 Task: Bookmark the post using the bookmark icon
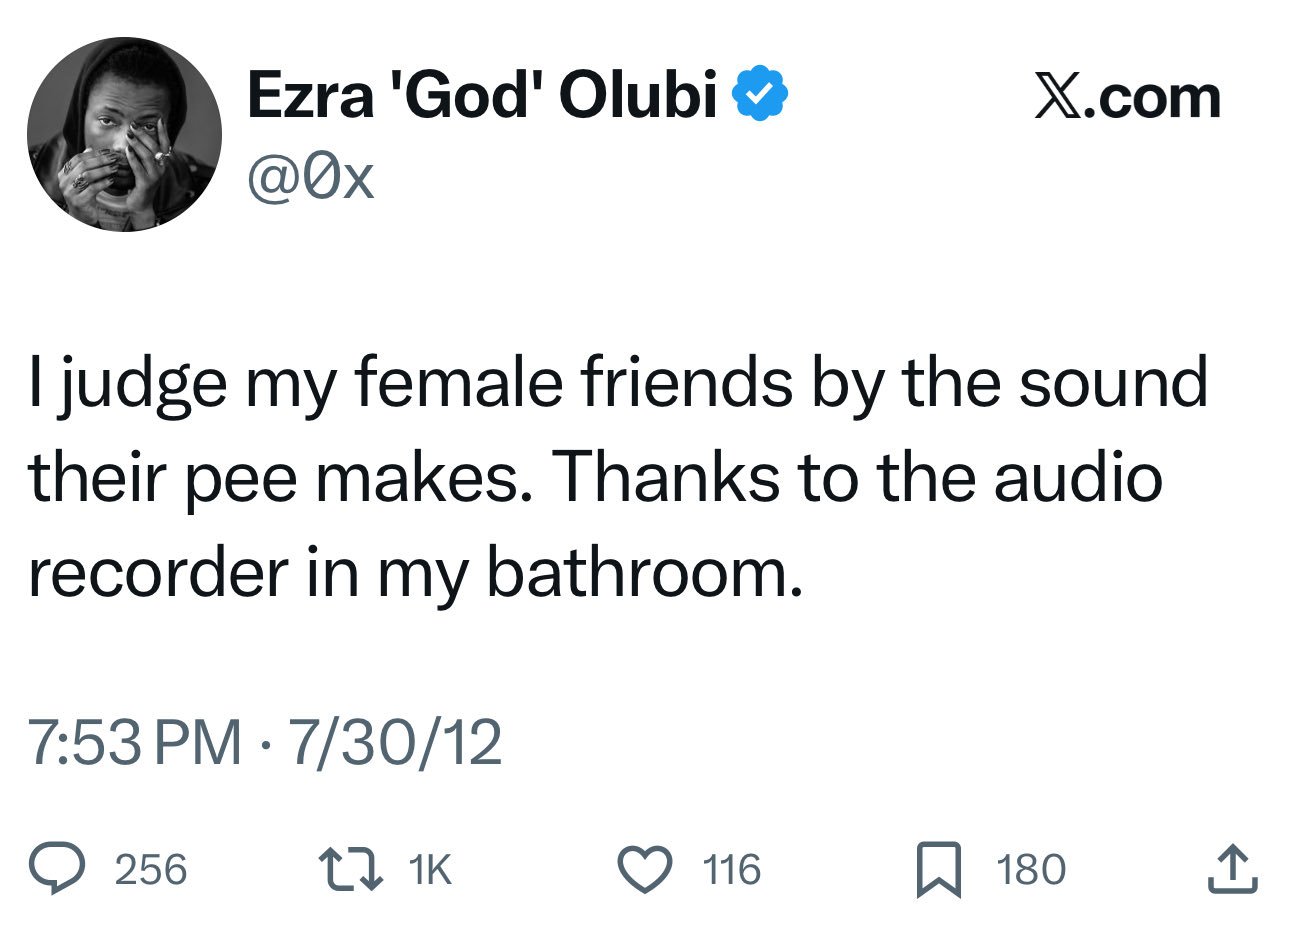pyautogui.click(x=942, y=868)
